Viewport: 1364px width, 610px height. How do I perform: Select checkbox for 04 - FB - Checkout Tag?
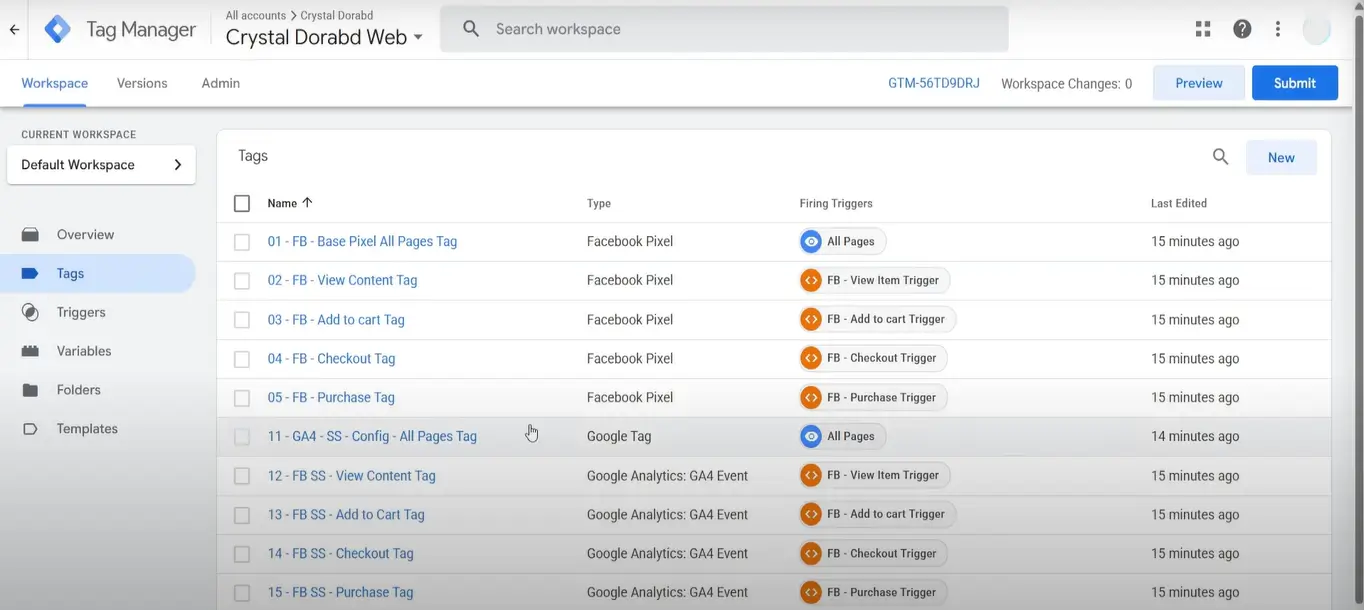pos(242,359)
